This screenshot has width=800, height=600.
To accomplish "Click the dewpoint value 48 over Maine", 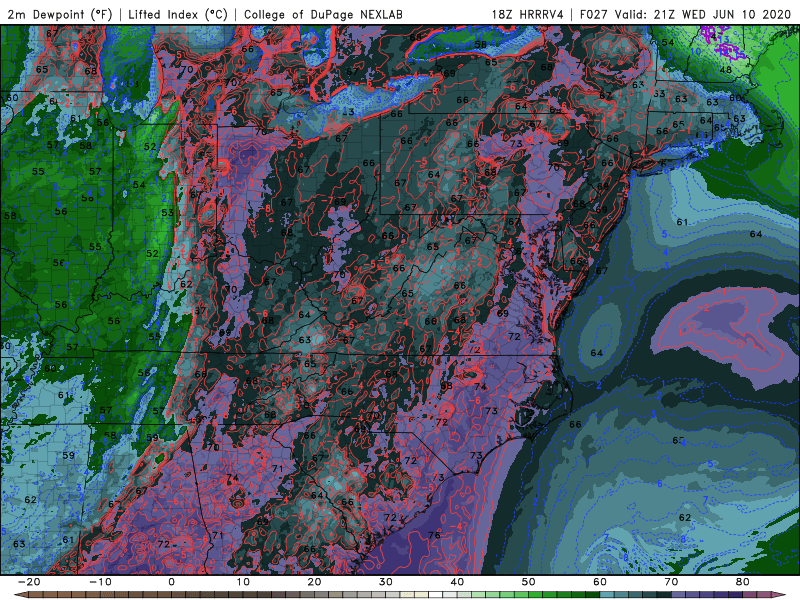I will pyautogui.click(x=725, y=69).
